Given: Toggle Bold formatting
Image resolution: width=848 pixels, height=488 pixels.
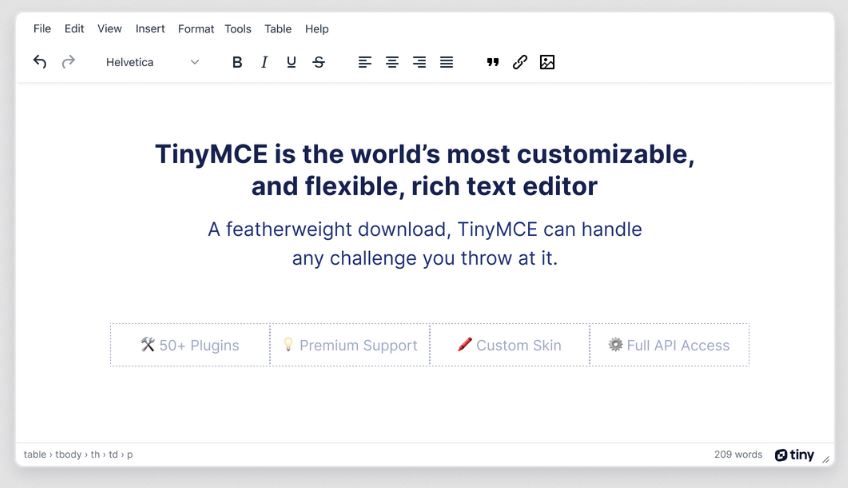Looking at the screenshot, I should tap(237, 62).
